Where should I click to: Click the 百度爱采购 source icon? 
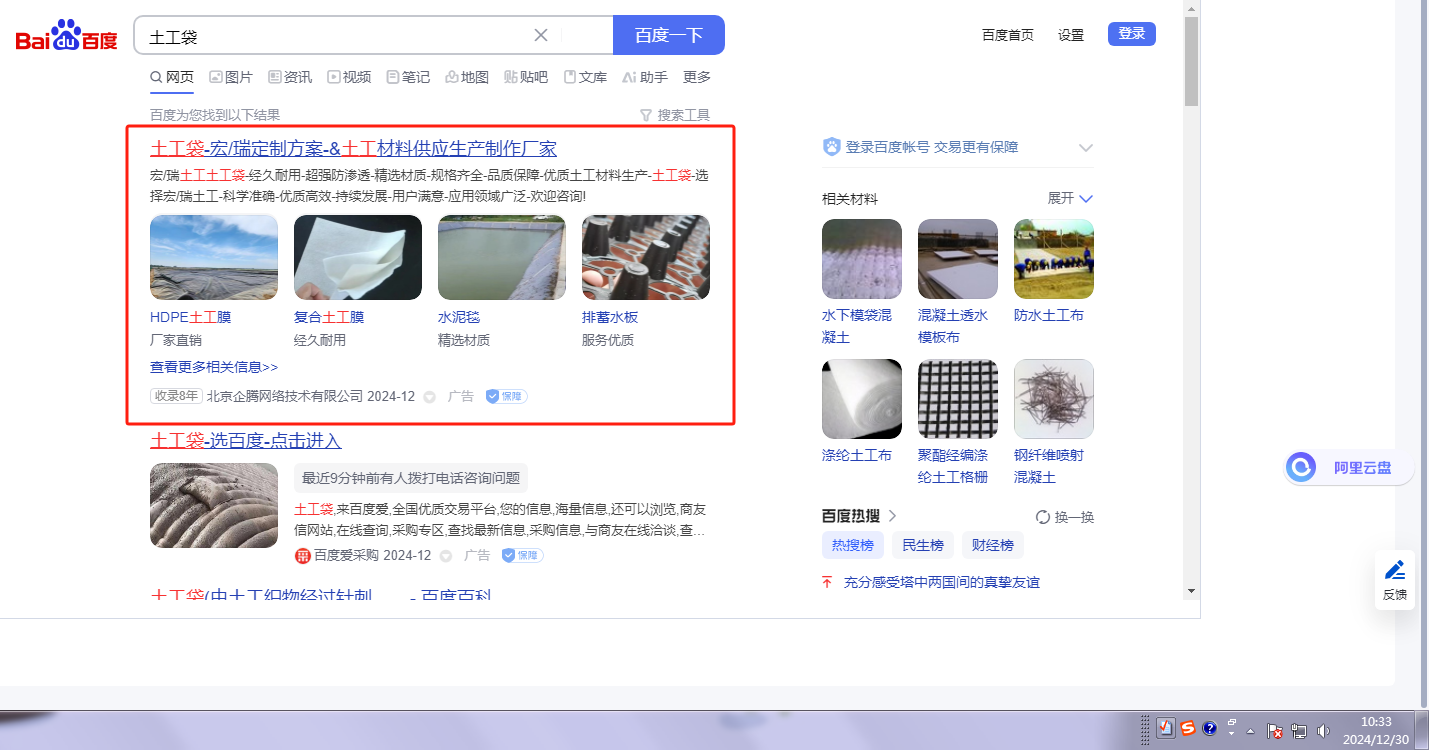(303, 555)
